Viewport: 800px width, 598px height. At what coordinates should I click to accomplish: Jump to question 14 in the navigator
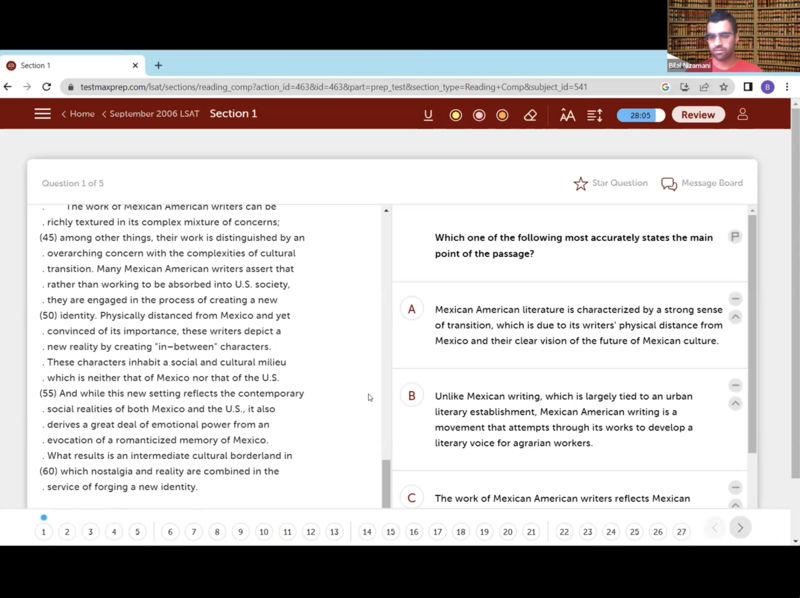(x=367, y=532)
